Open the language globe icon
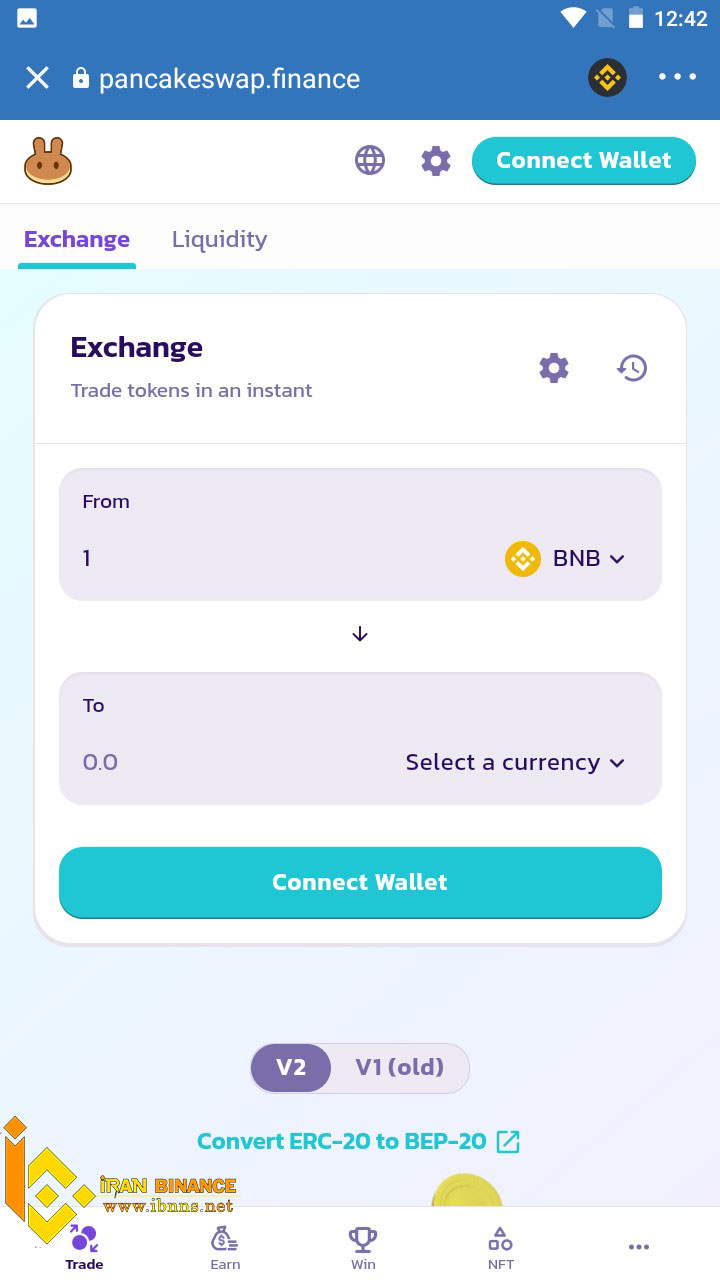 [x=370, y=160]
